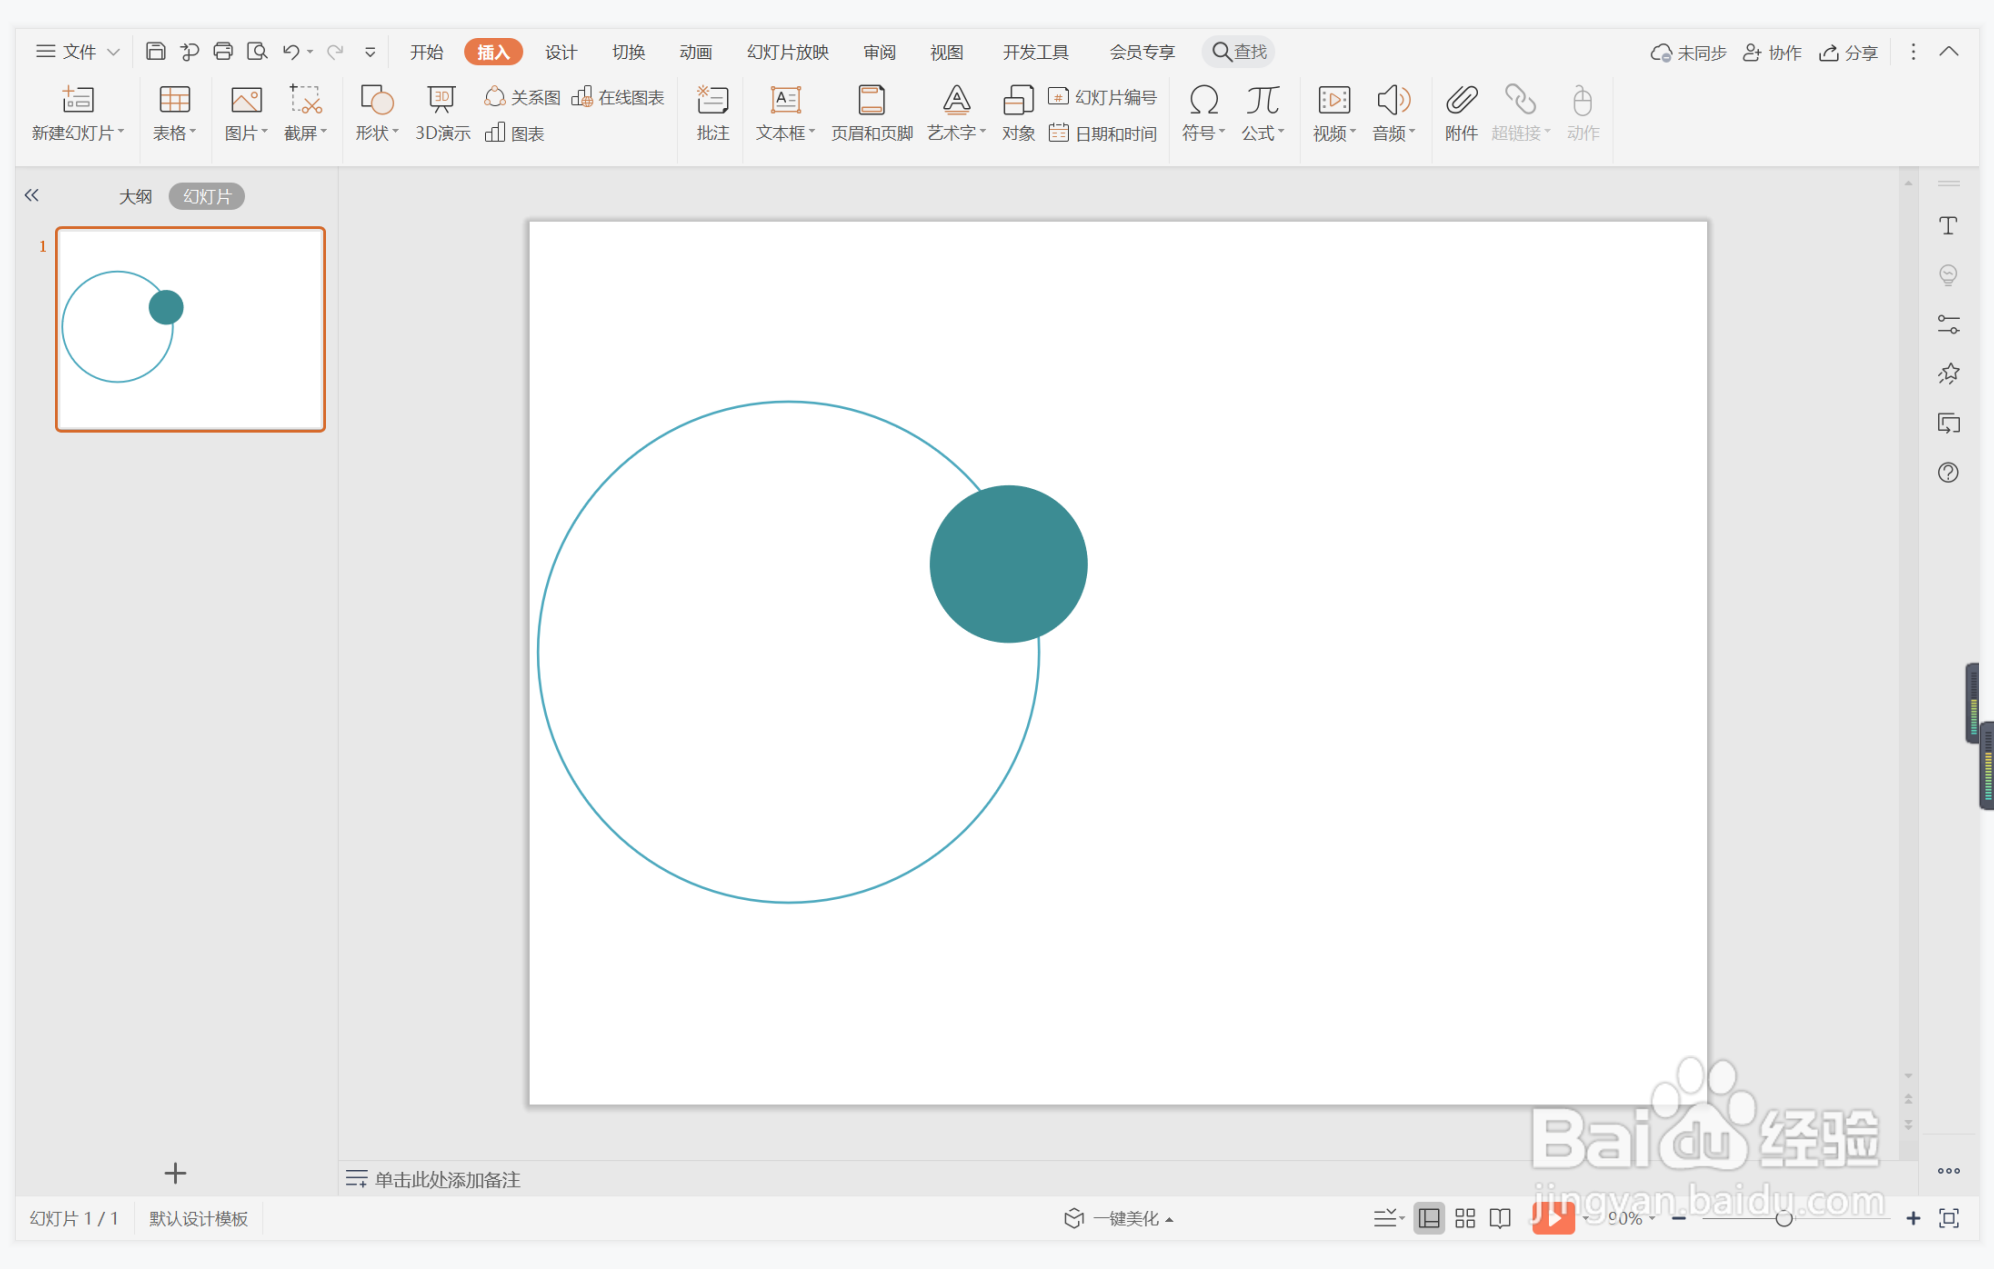Insert an attachment (附件)
1994x1269 pixels.
tap(1460, 112)
